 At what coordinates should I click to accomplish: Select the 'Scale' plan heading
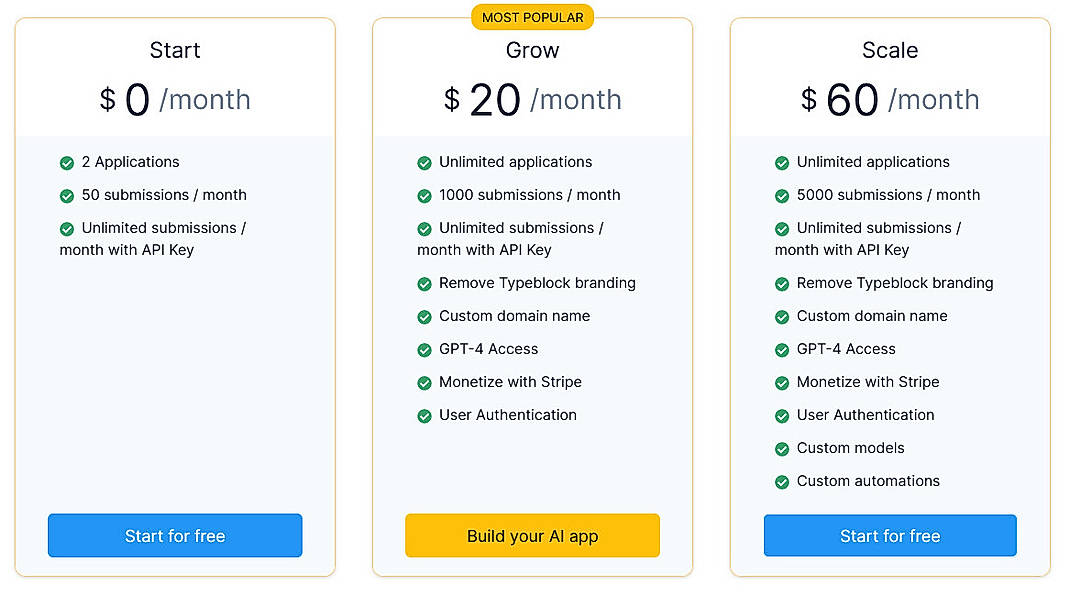click(890, 50)
